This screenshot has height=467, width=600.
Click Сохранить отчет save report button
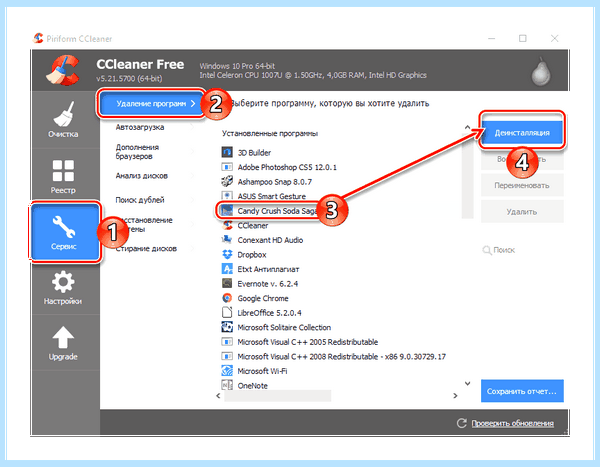point(522,391)
